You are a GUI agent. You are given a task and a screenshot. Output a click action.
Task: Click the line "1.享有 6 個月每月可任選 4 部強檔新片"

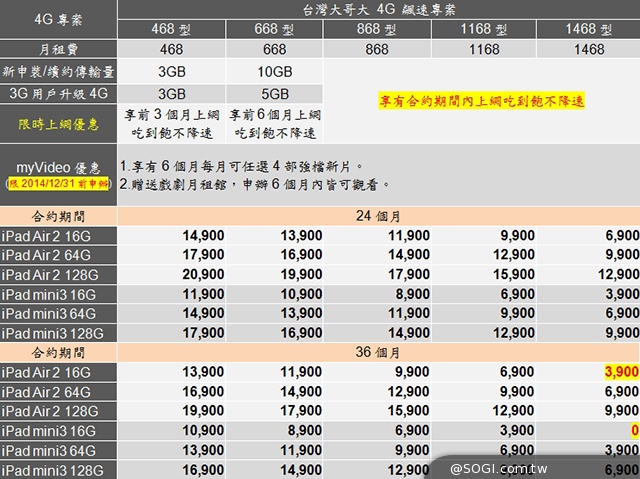[241, 166]
